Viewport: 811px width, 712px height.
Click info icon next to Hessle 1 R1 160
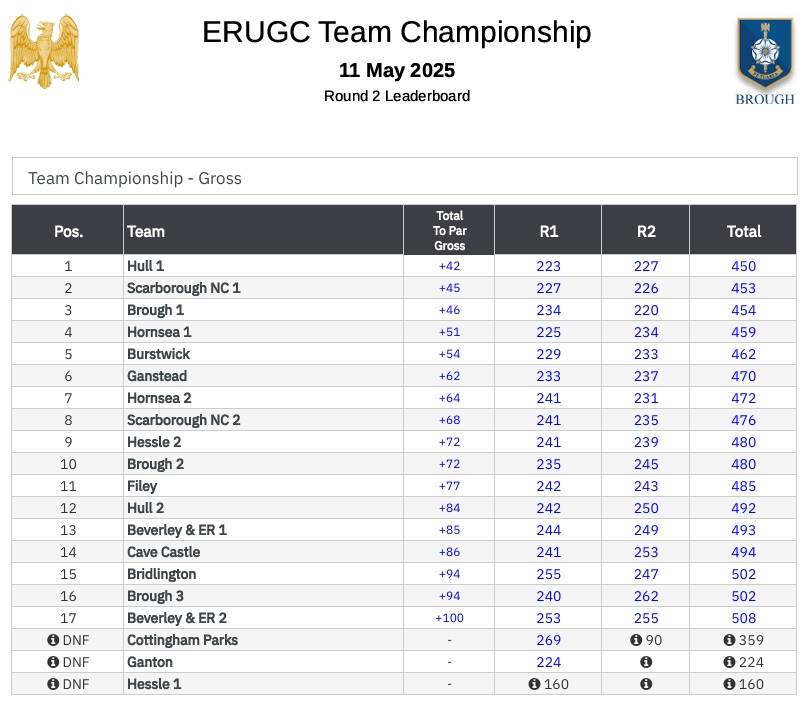[x=534, y=684]
